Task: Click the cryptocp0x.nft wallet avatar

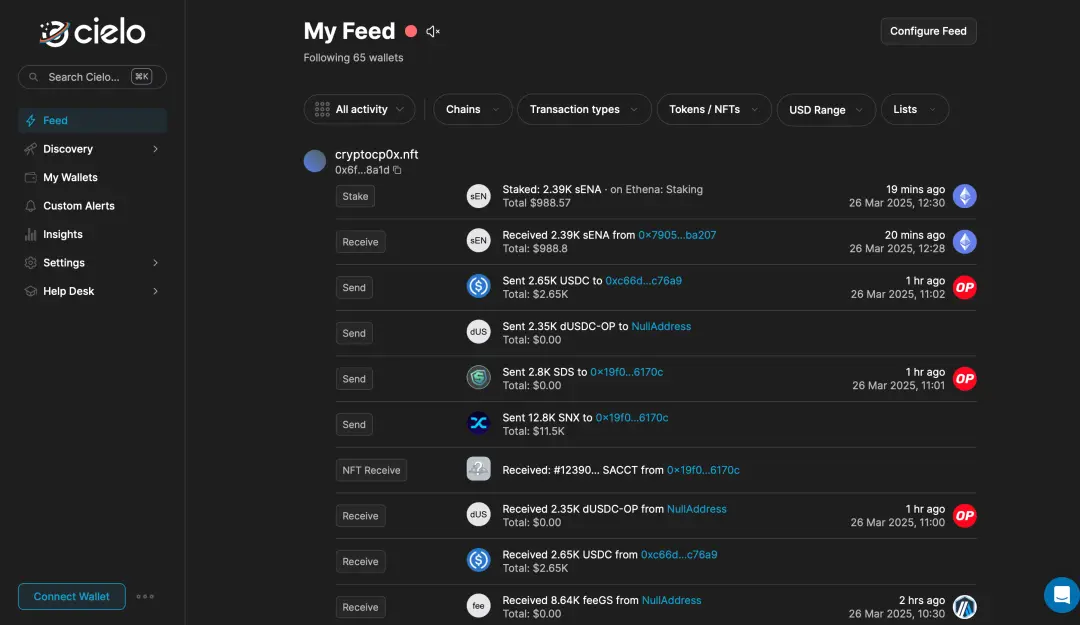Action: coord(315,161)
